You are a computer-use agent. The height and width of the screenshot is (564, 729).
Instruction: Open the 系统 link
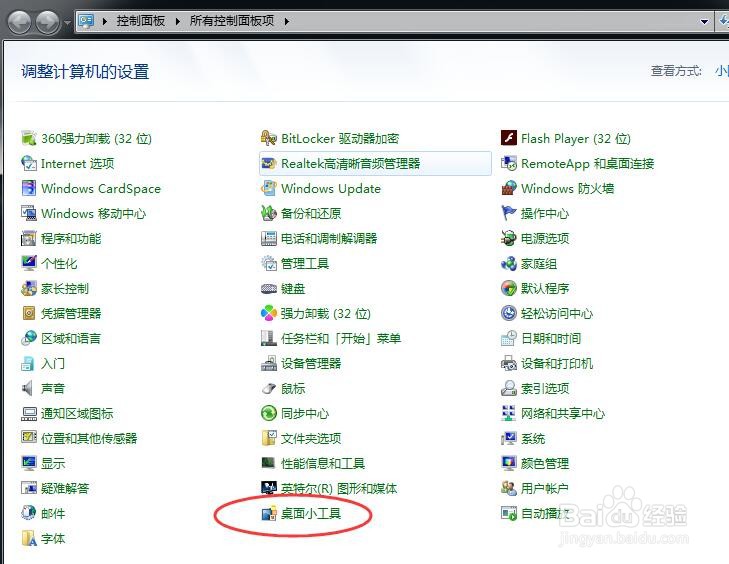click(x=533, y=438)
